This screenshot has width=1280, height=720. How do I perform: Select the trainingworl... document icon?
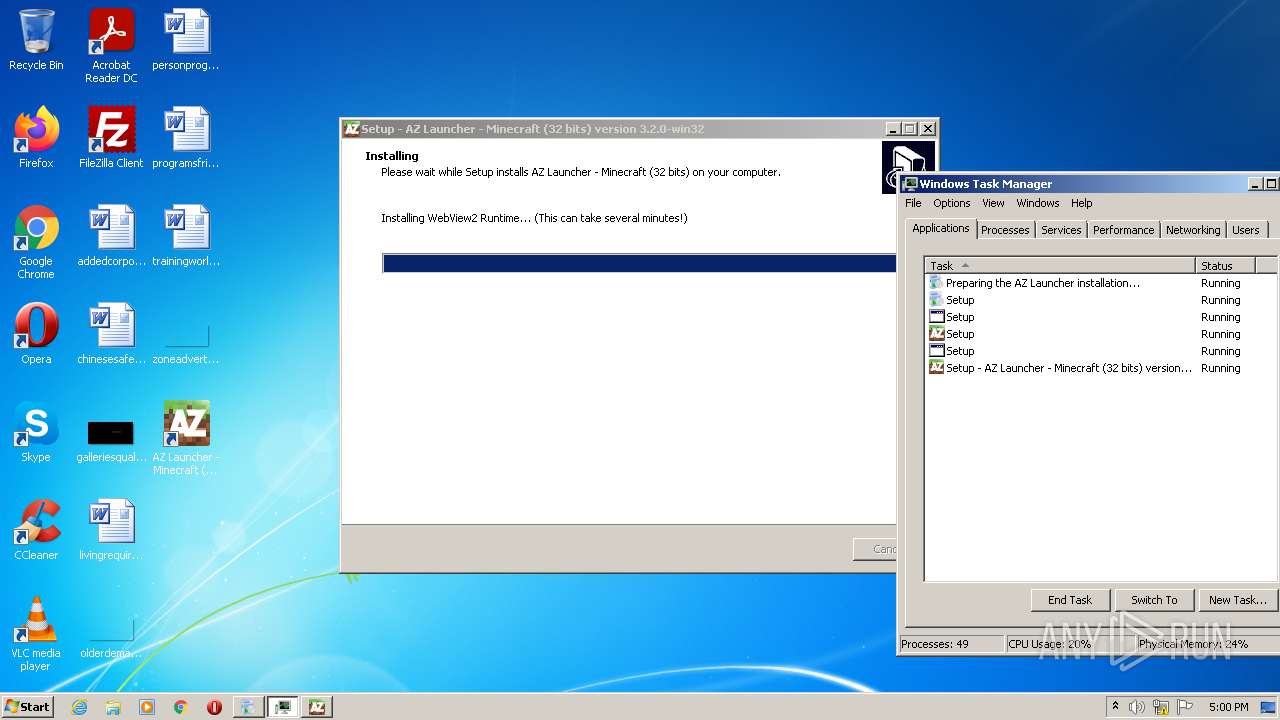click(186, 236)
